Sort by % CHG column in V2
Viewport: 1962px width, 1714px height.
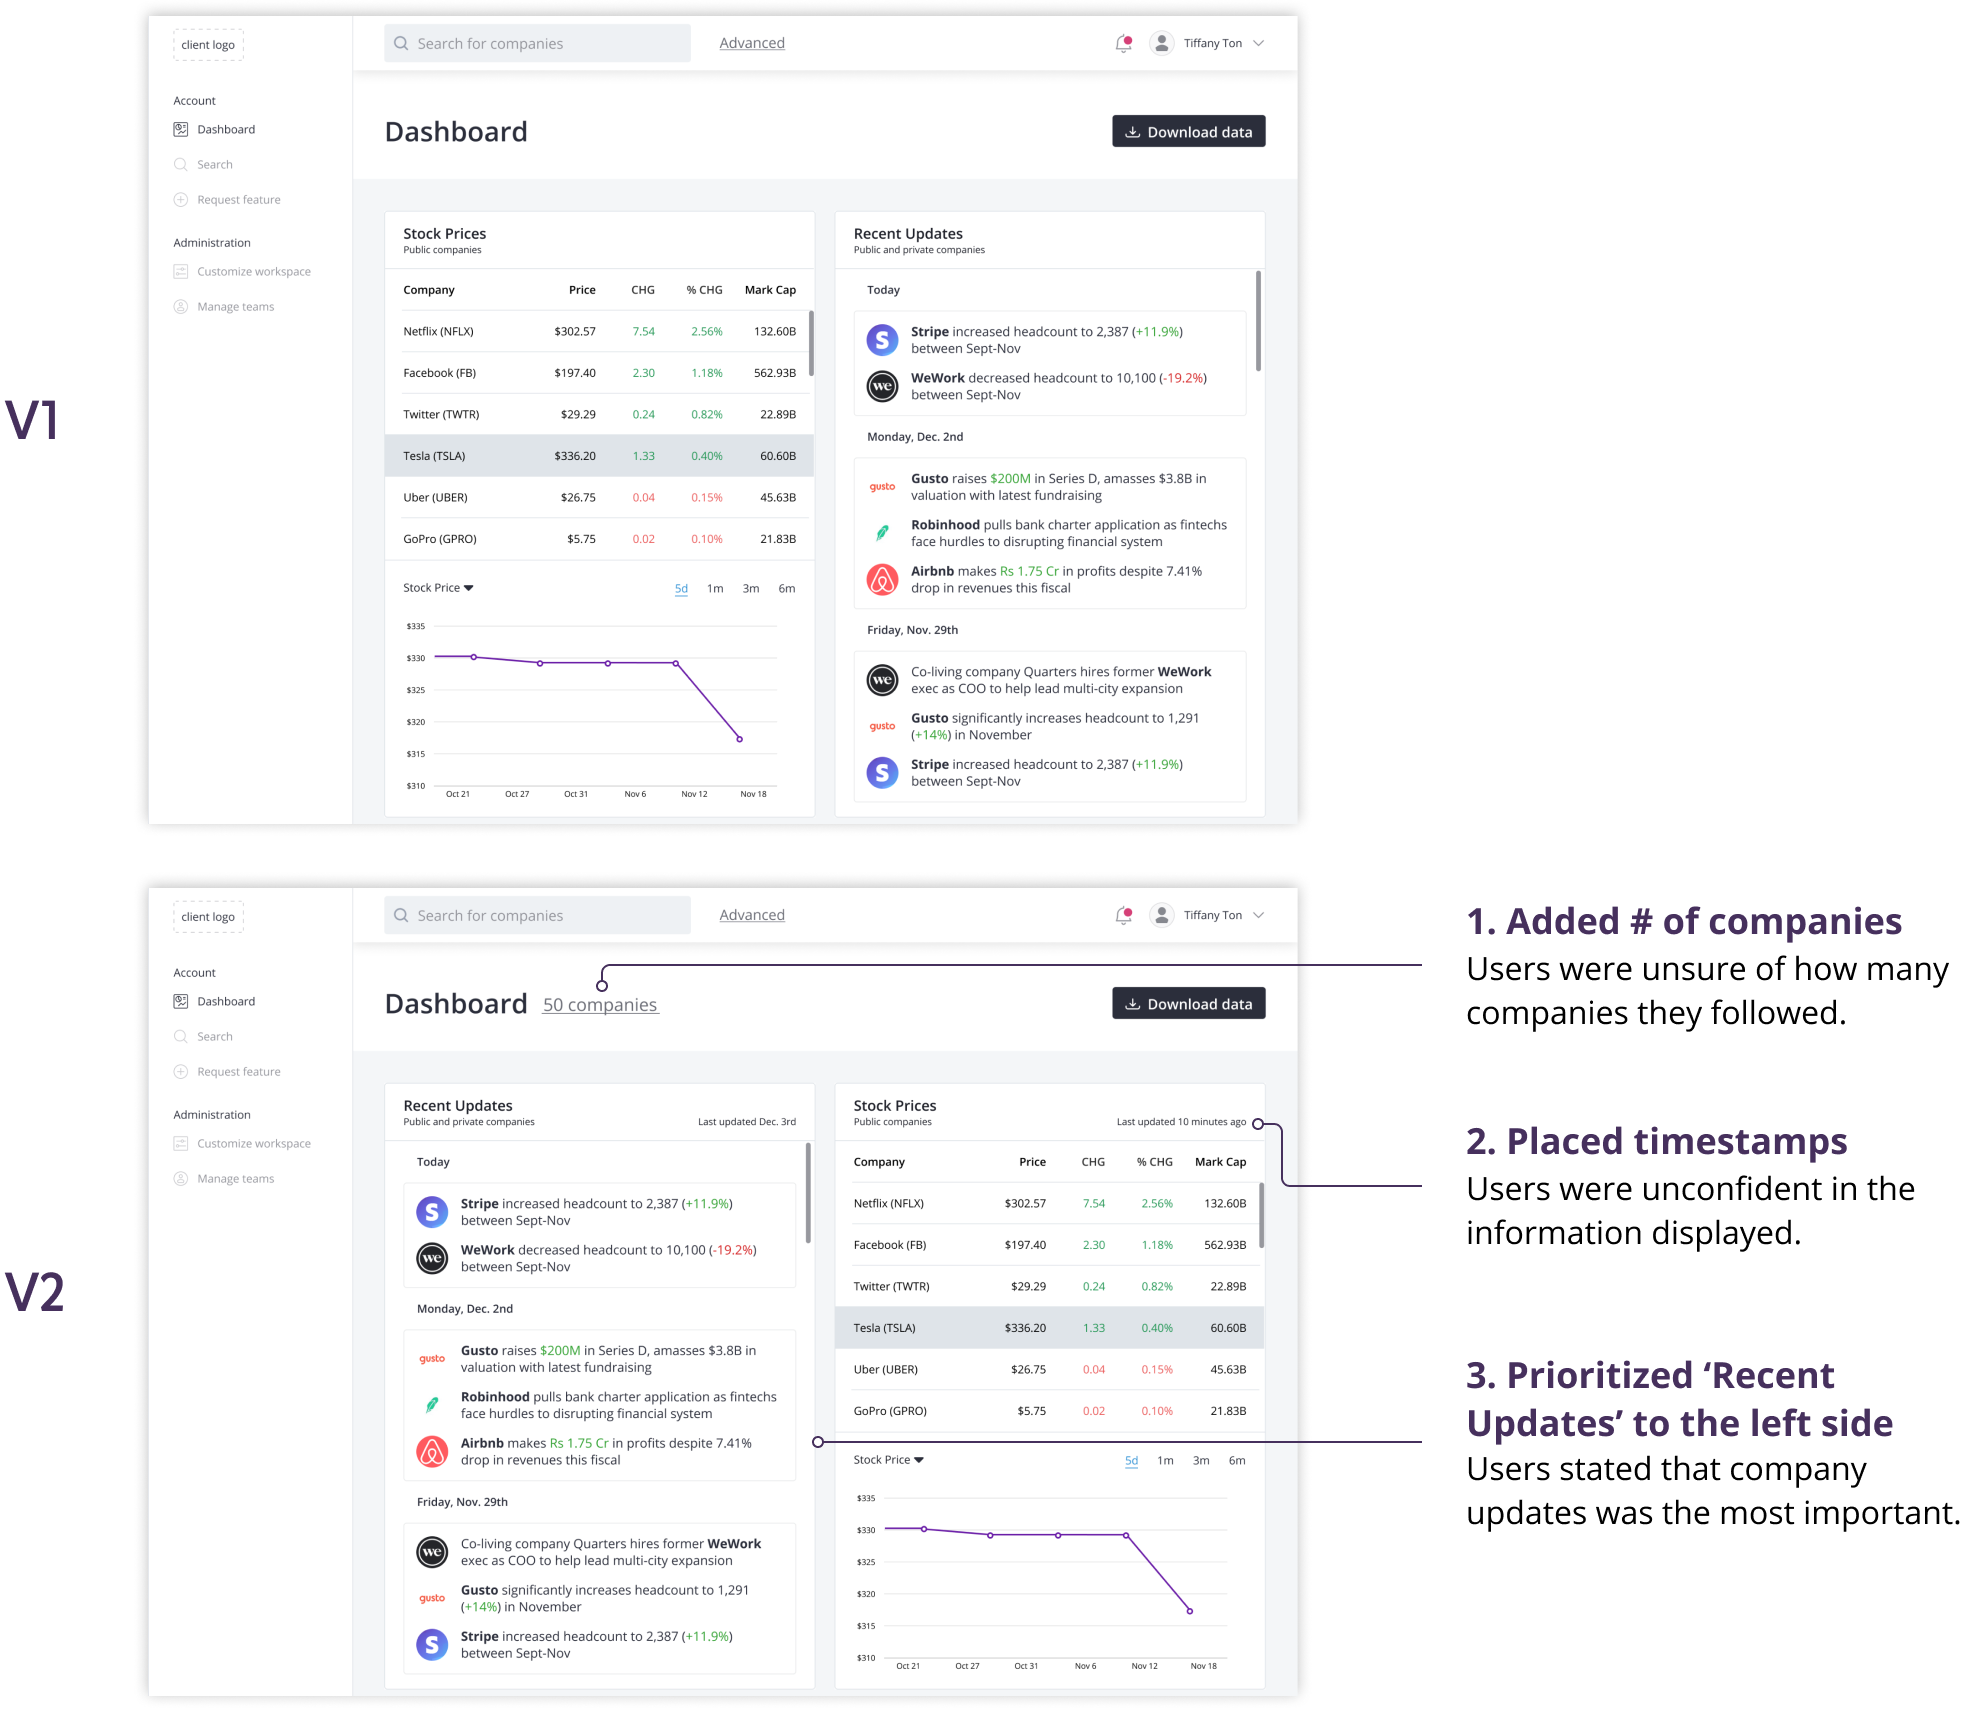(x=1154, y=1162)
